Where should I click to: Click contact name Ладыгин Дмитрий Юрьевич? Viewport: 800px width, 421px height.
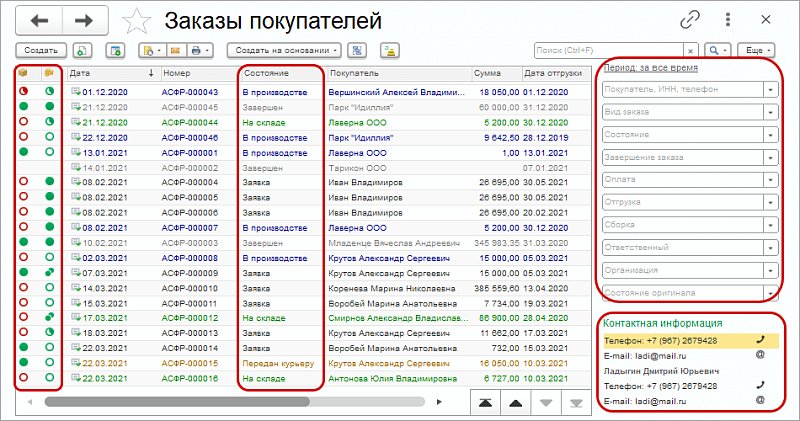click(x=661, y=371)
